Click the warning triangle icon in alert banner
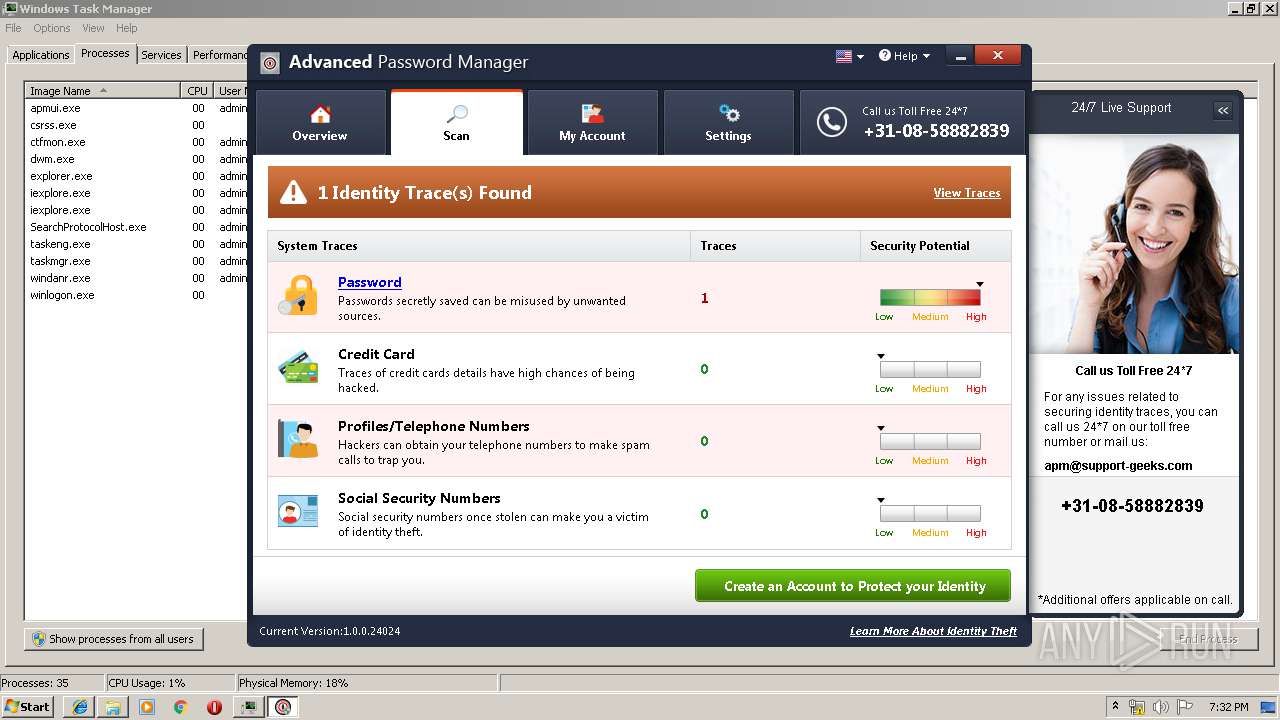Viewport: 1280px width, 720px height. point(293,192)
